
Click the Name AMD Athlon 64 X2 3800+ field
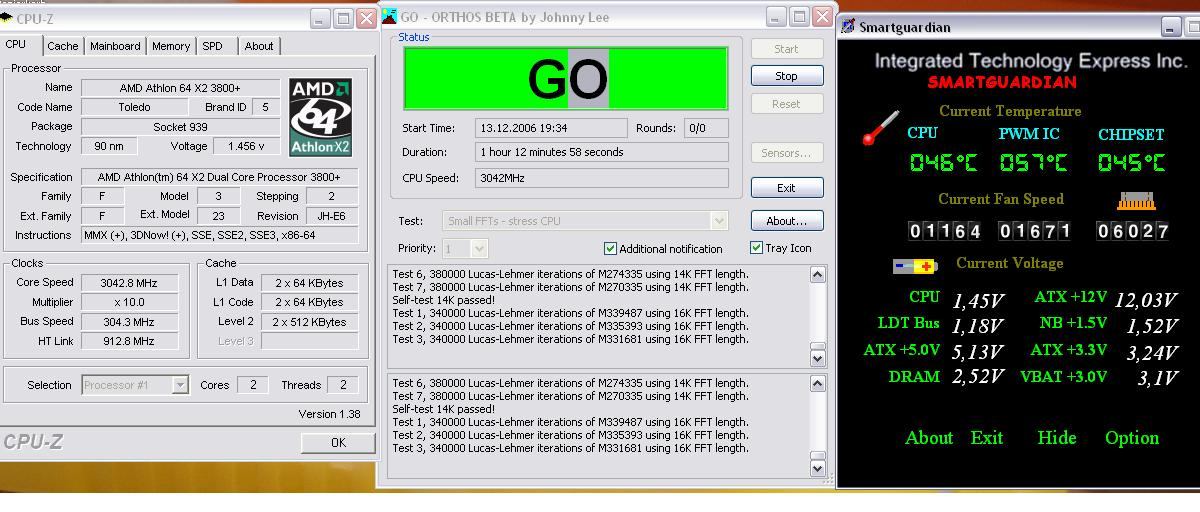point(180,88)
